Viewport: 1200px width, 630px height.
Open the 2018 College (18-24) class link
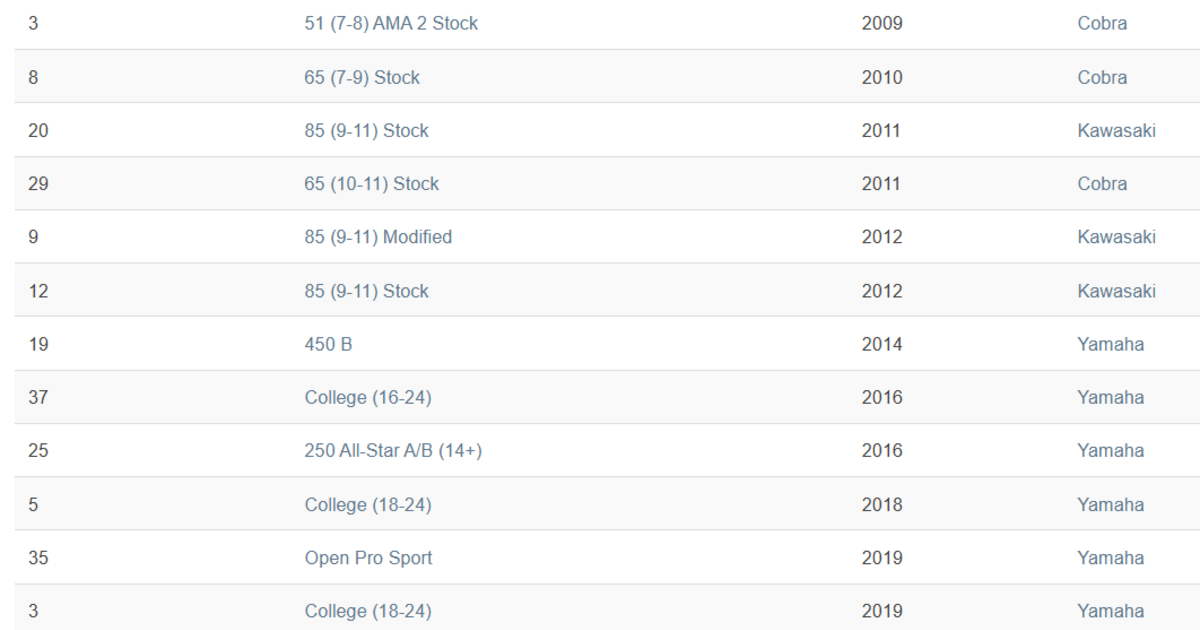coord(368,505)
